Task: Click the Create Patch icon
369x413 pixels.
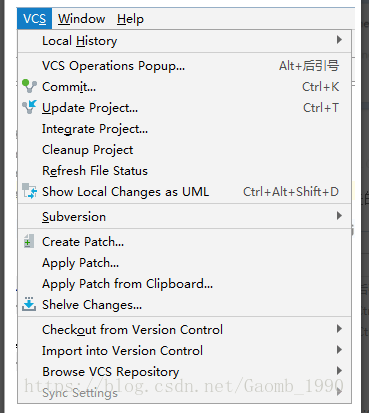Action: [x=29, y=242]
